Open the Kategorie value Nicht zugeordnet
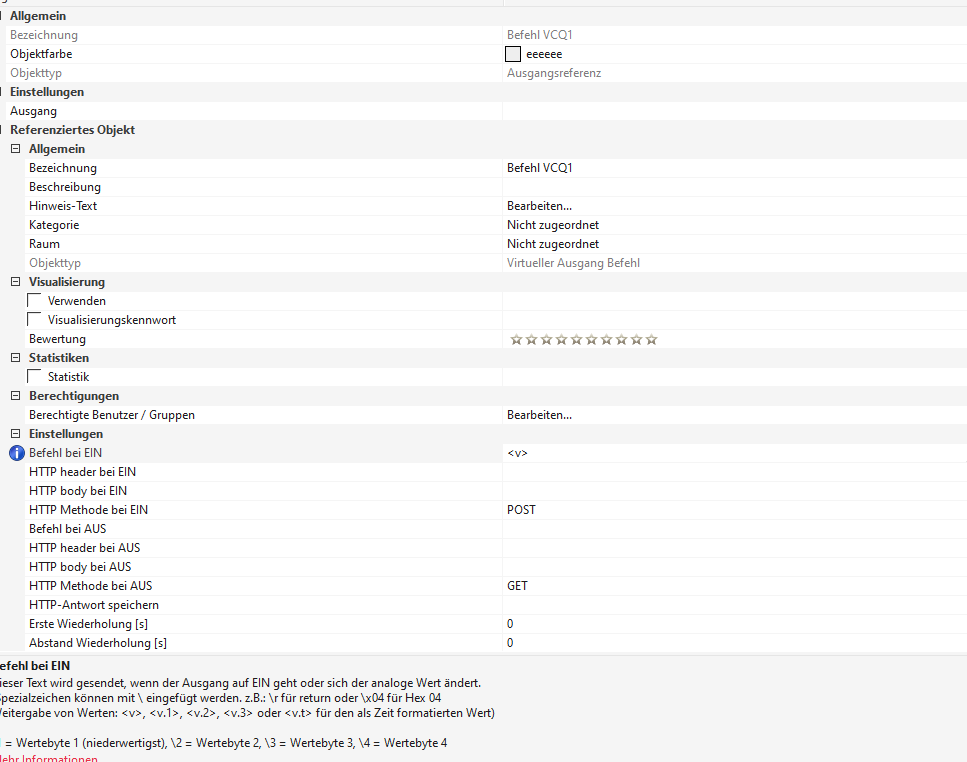The image size is (967, 762). 552,225
